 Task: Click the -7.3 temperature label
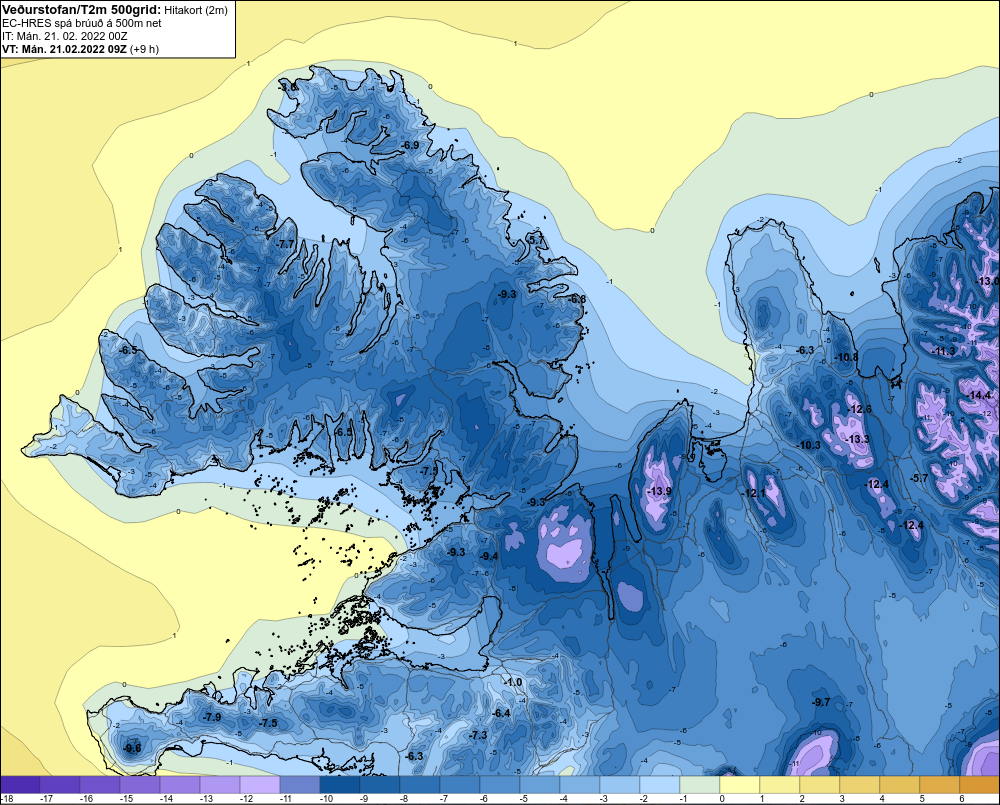[478, 735]
